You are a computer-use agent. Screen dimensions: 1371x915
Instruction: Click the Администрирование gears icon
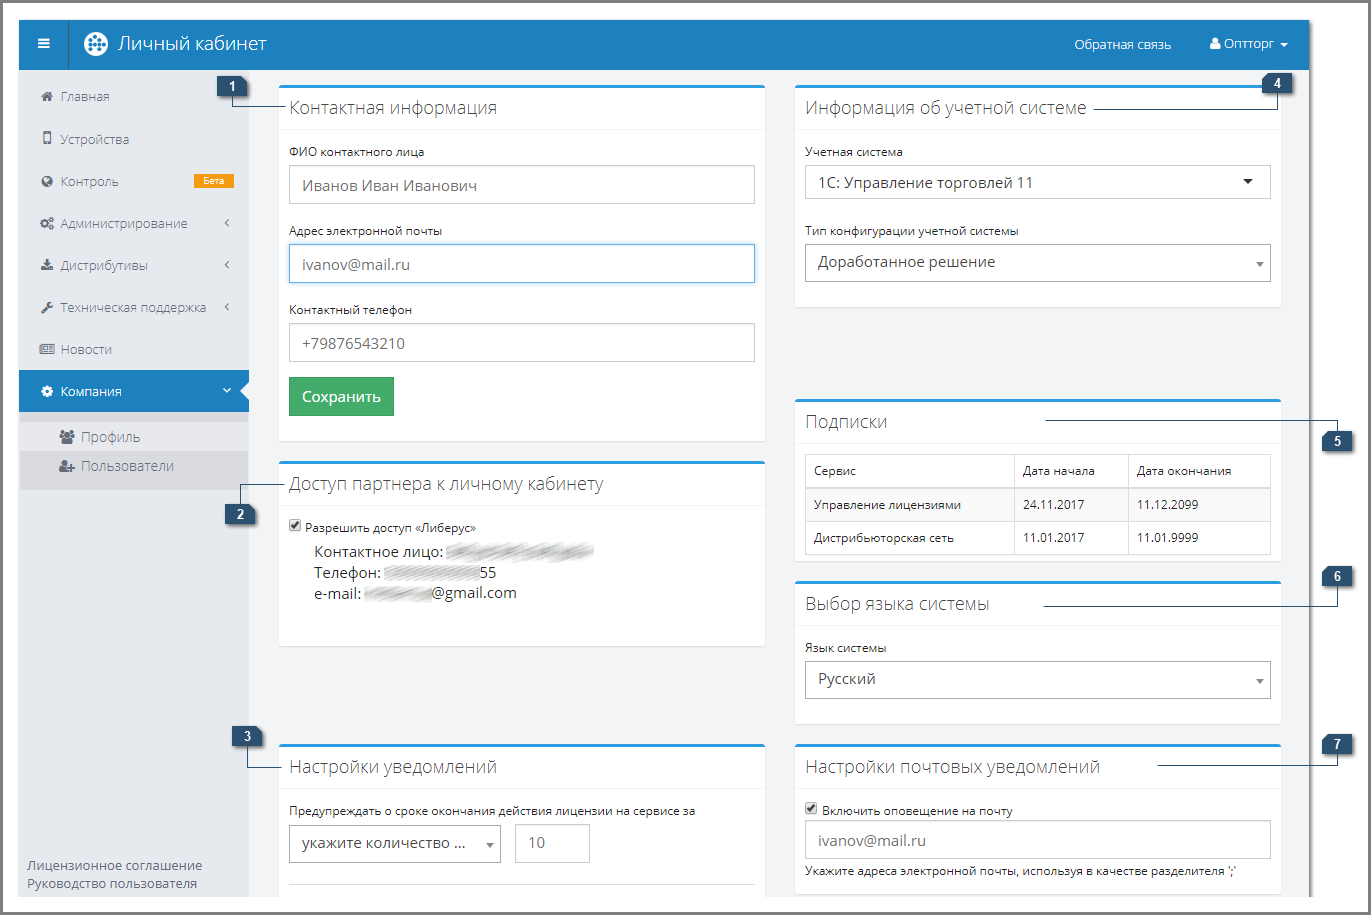47,224
